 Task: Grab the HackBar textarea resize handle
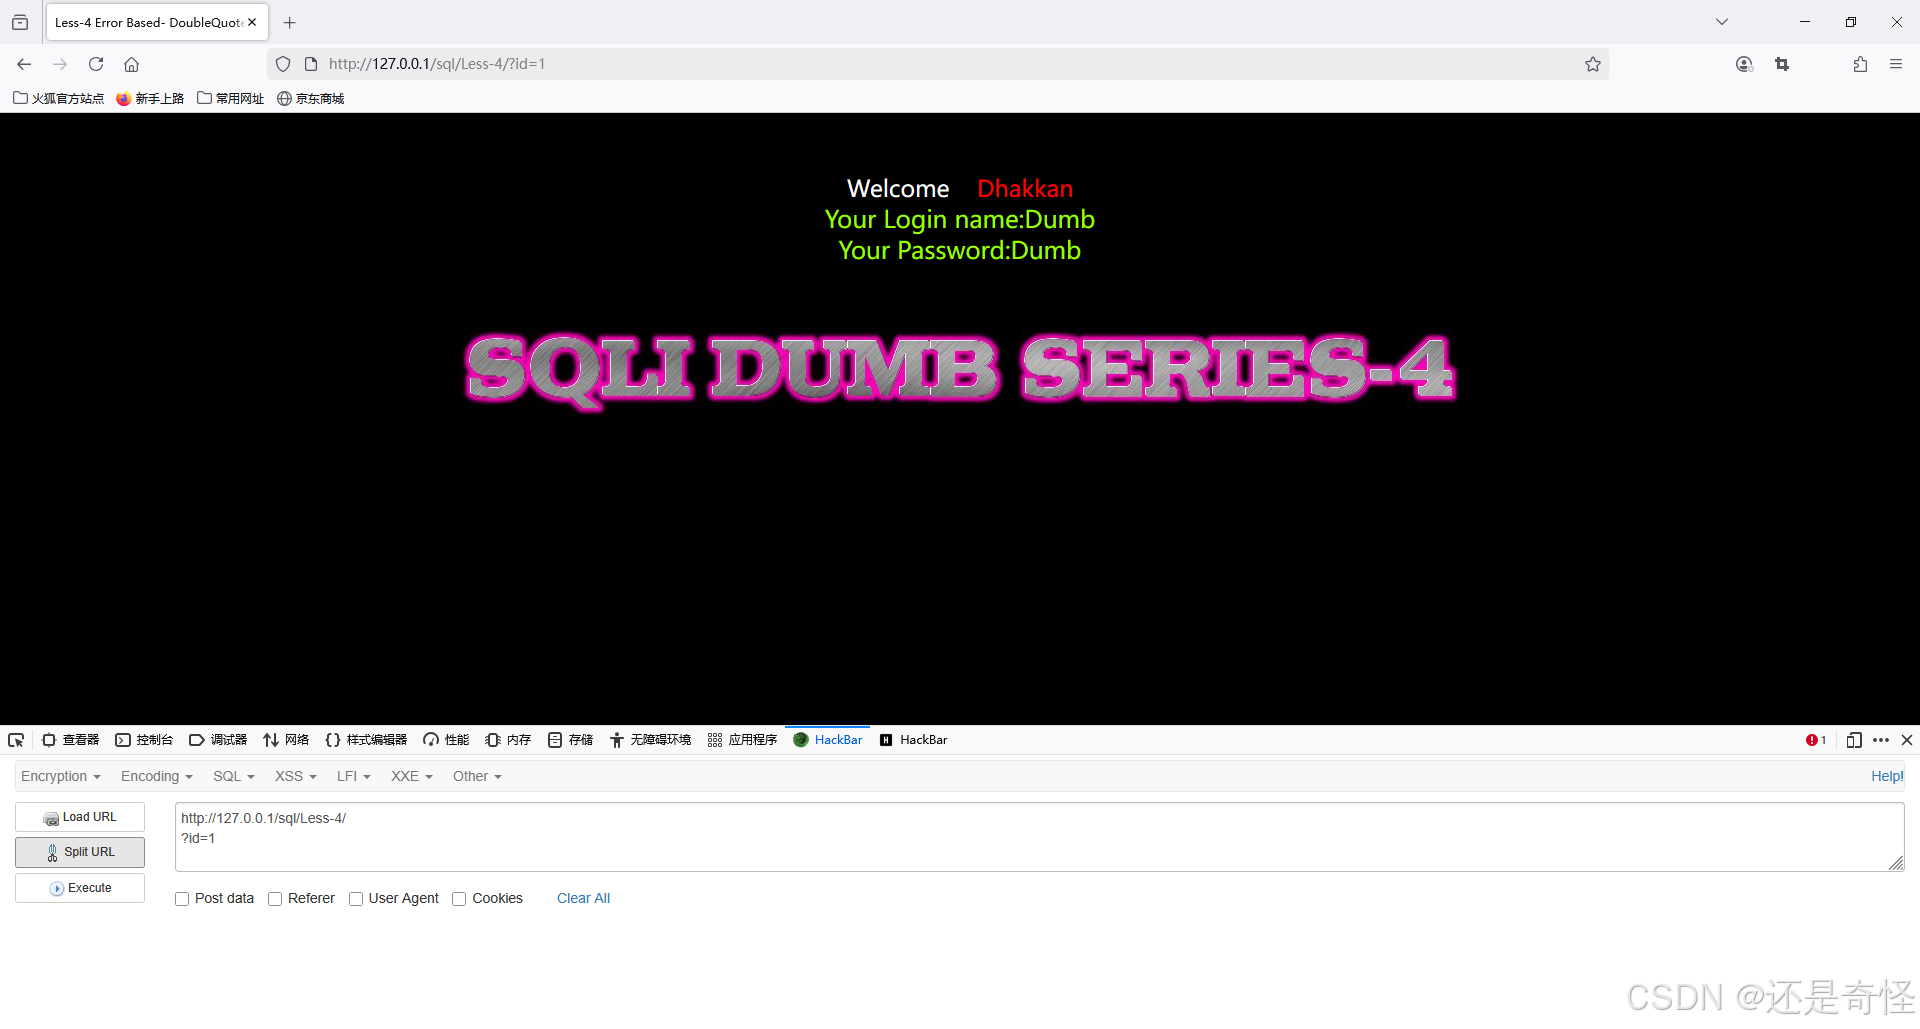(x=1896, y=864)
